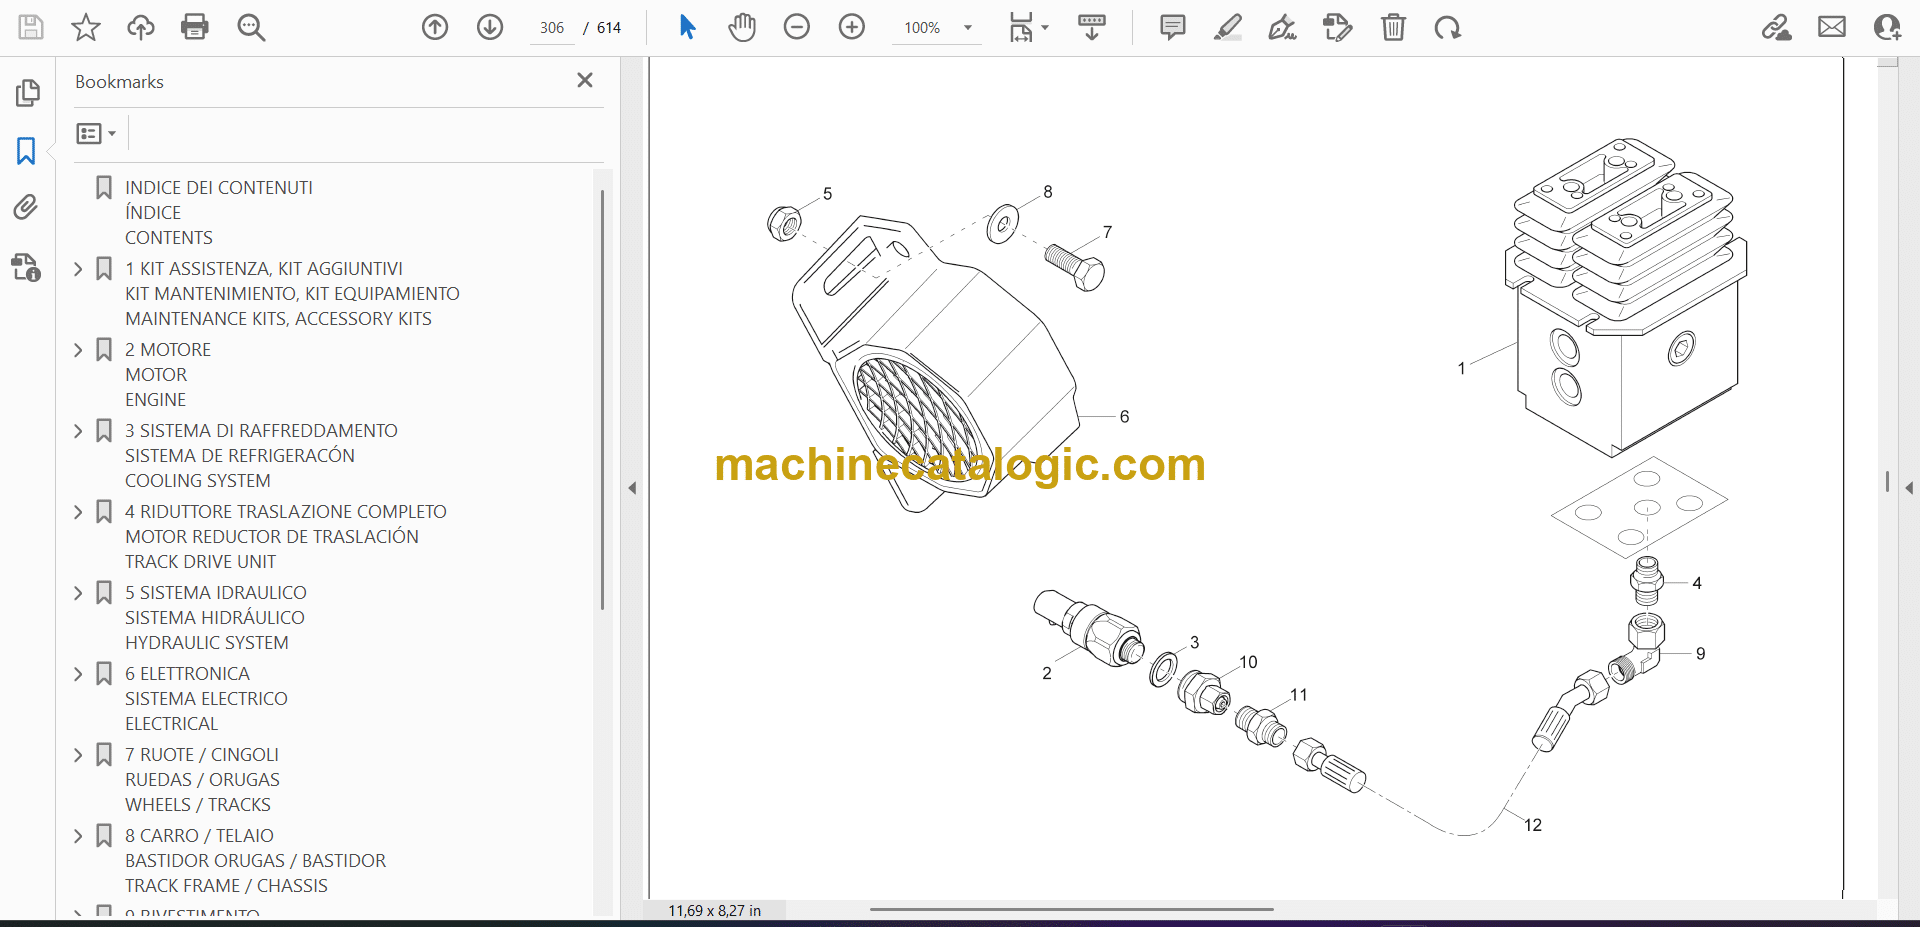1920x927 pixels.
Task: Click the stamp tool icon
Action: point(1338,27)
